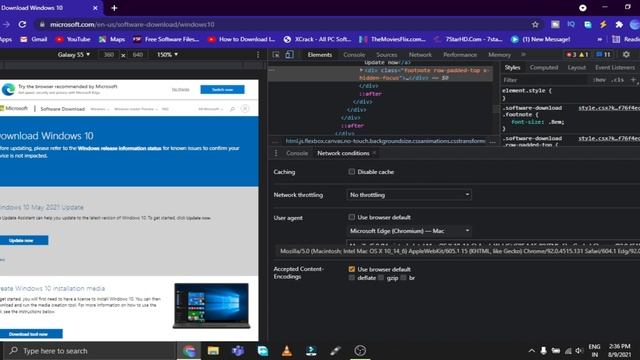Click the Switch now button in Edge banner
The width and height of the screenshot is (640, 360).
click(x=222, y=89)
